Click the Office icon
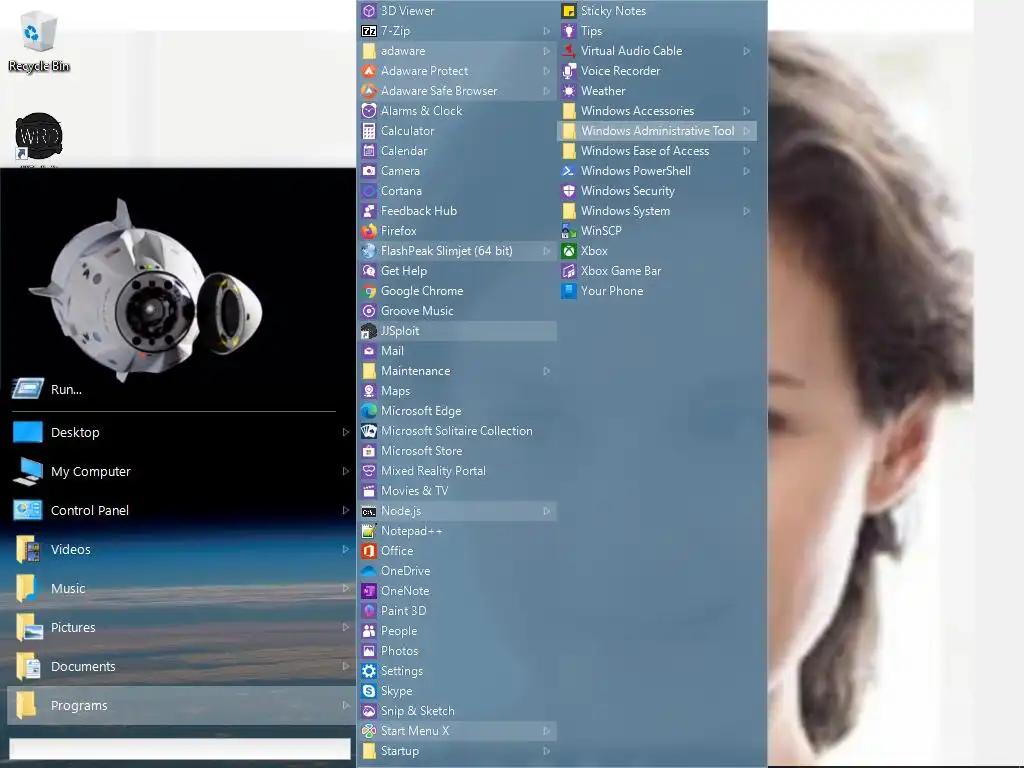The image size is (1024, 768). click(369, 551)
